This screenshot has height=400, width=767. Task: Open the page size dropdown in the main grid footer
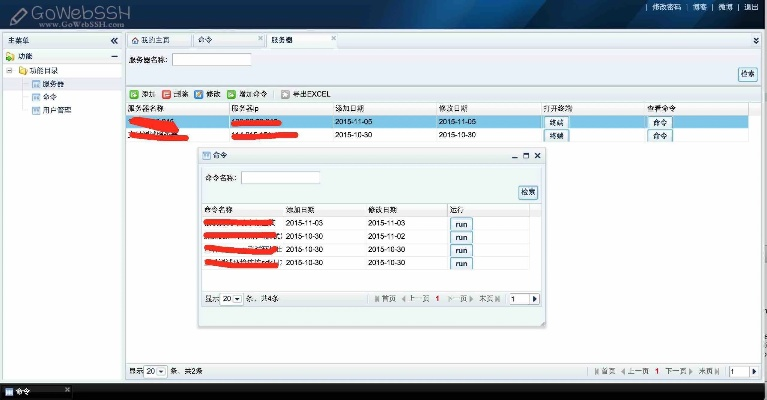[161, 372]
